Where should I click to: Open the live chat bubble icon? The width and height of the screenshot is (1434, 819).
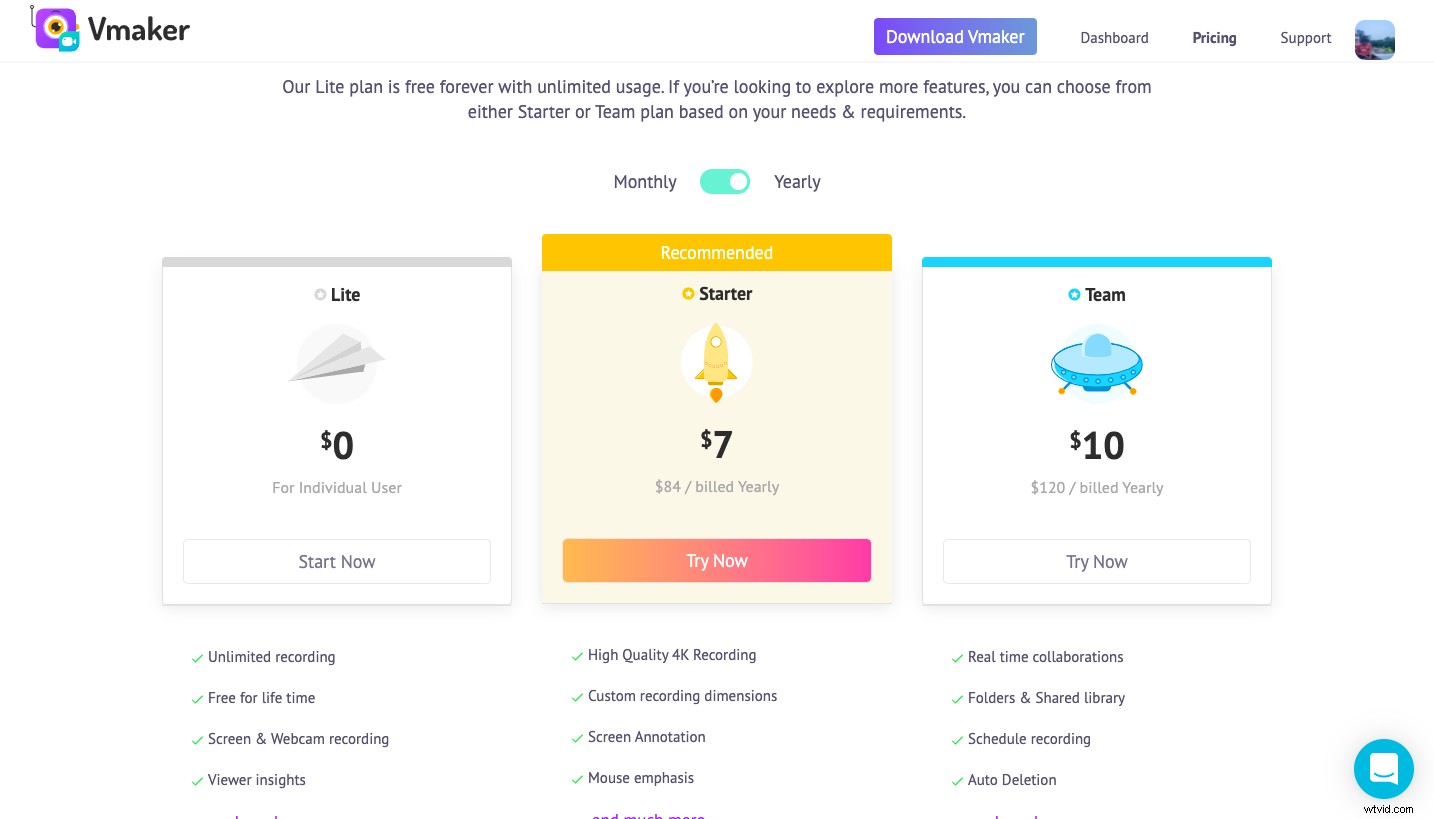coord(1384,769)
